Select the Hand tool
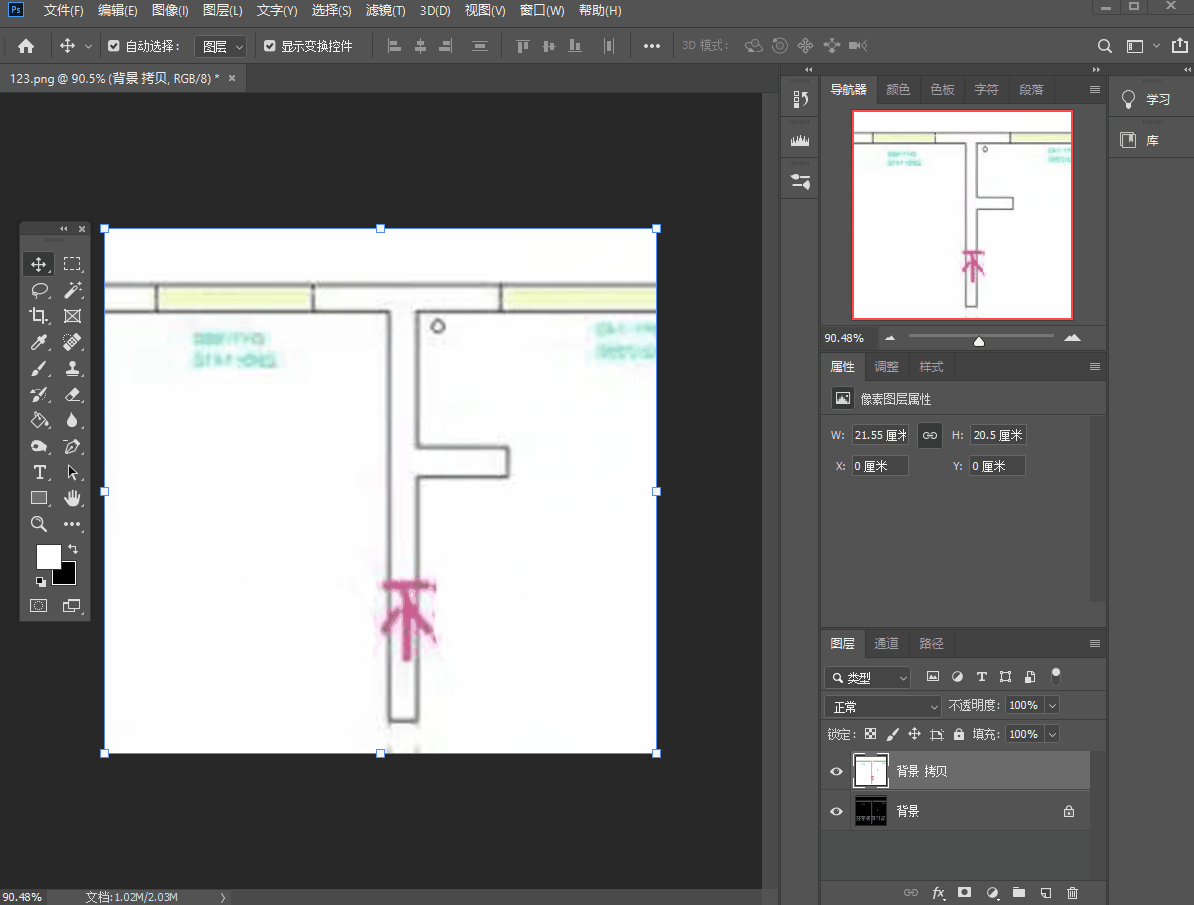This screenshot has width=1194, height=905. (72, 498)
